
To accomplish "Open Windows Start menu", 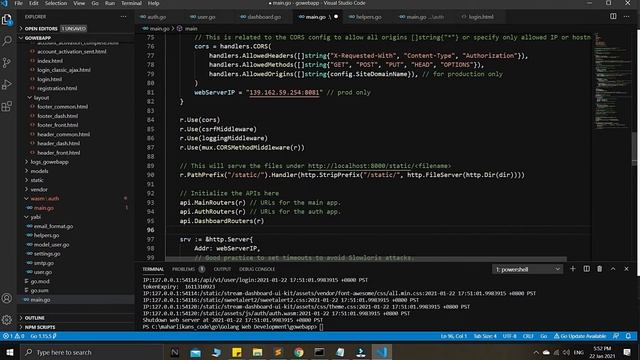I will click(9, 352).
